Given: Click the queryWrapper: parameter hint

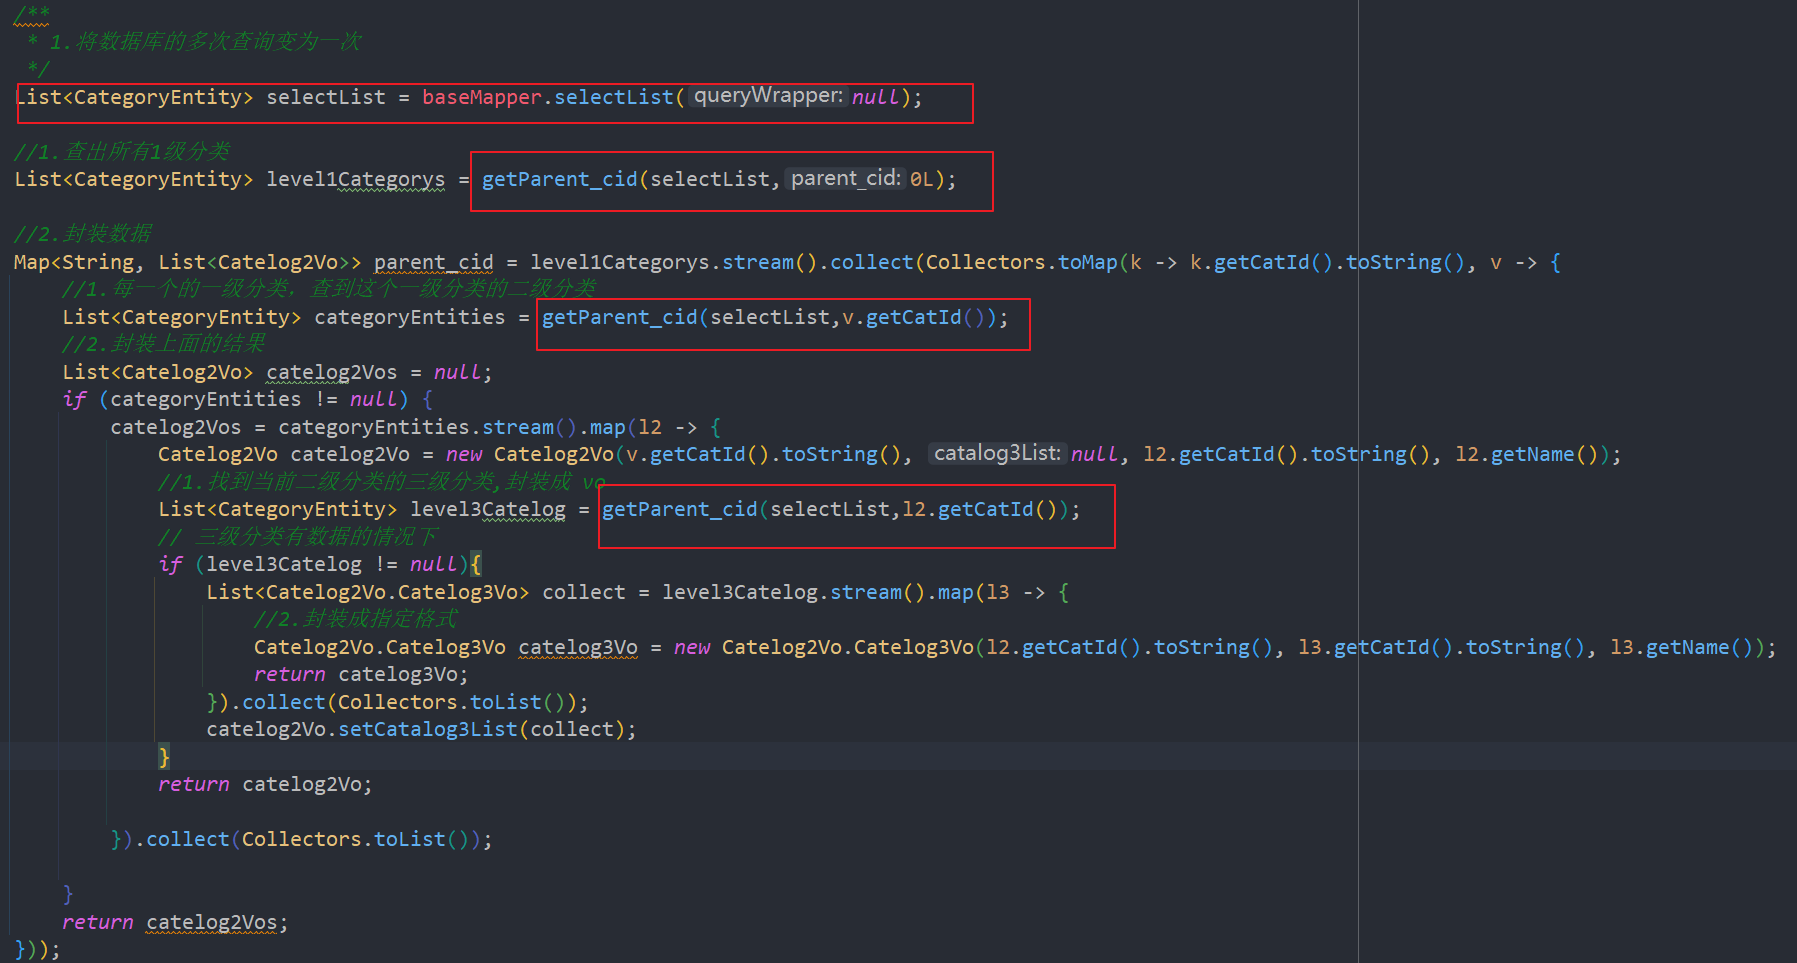Looking at the screenshot, I should [768, 96].
